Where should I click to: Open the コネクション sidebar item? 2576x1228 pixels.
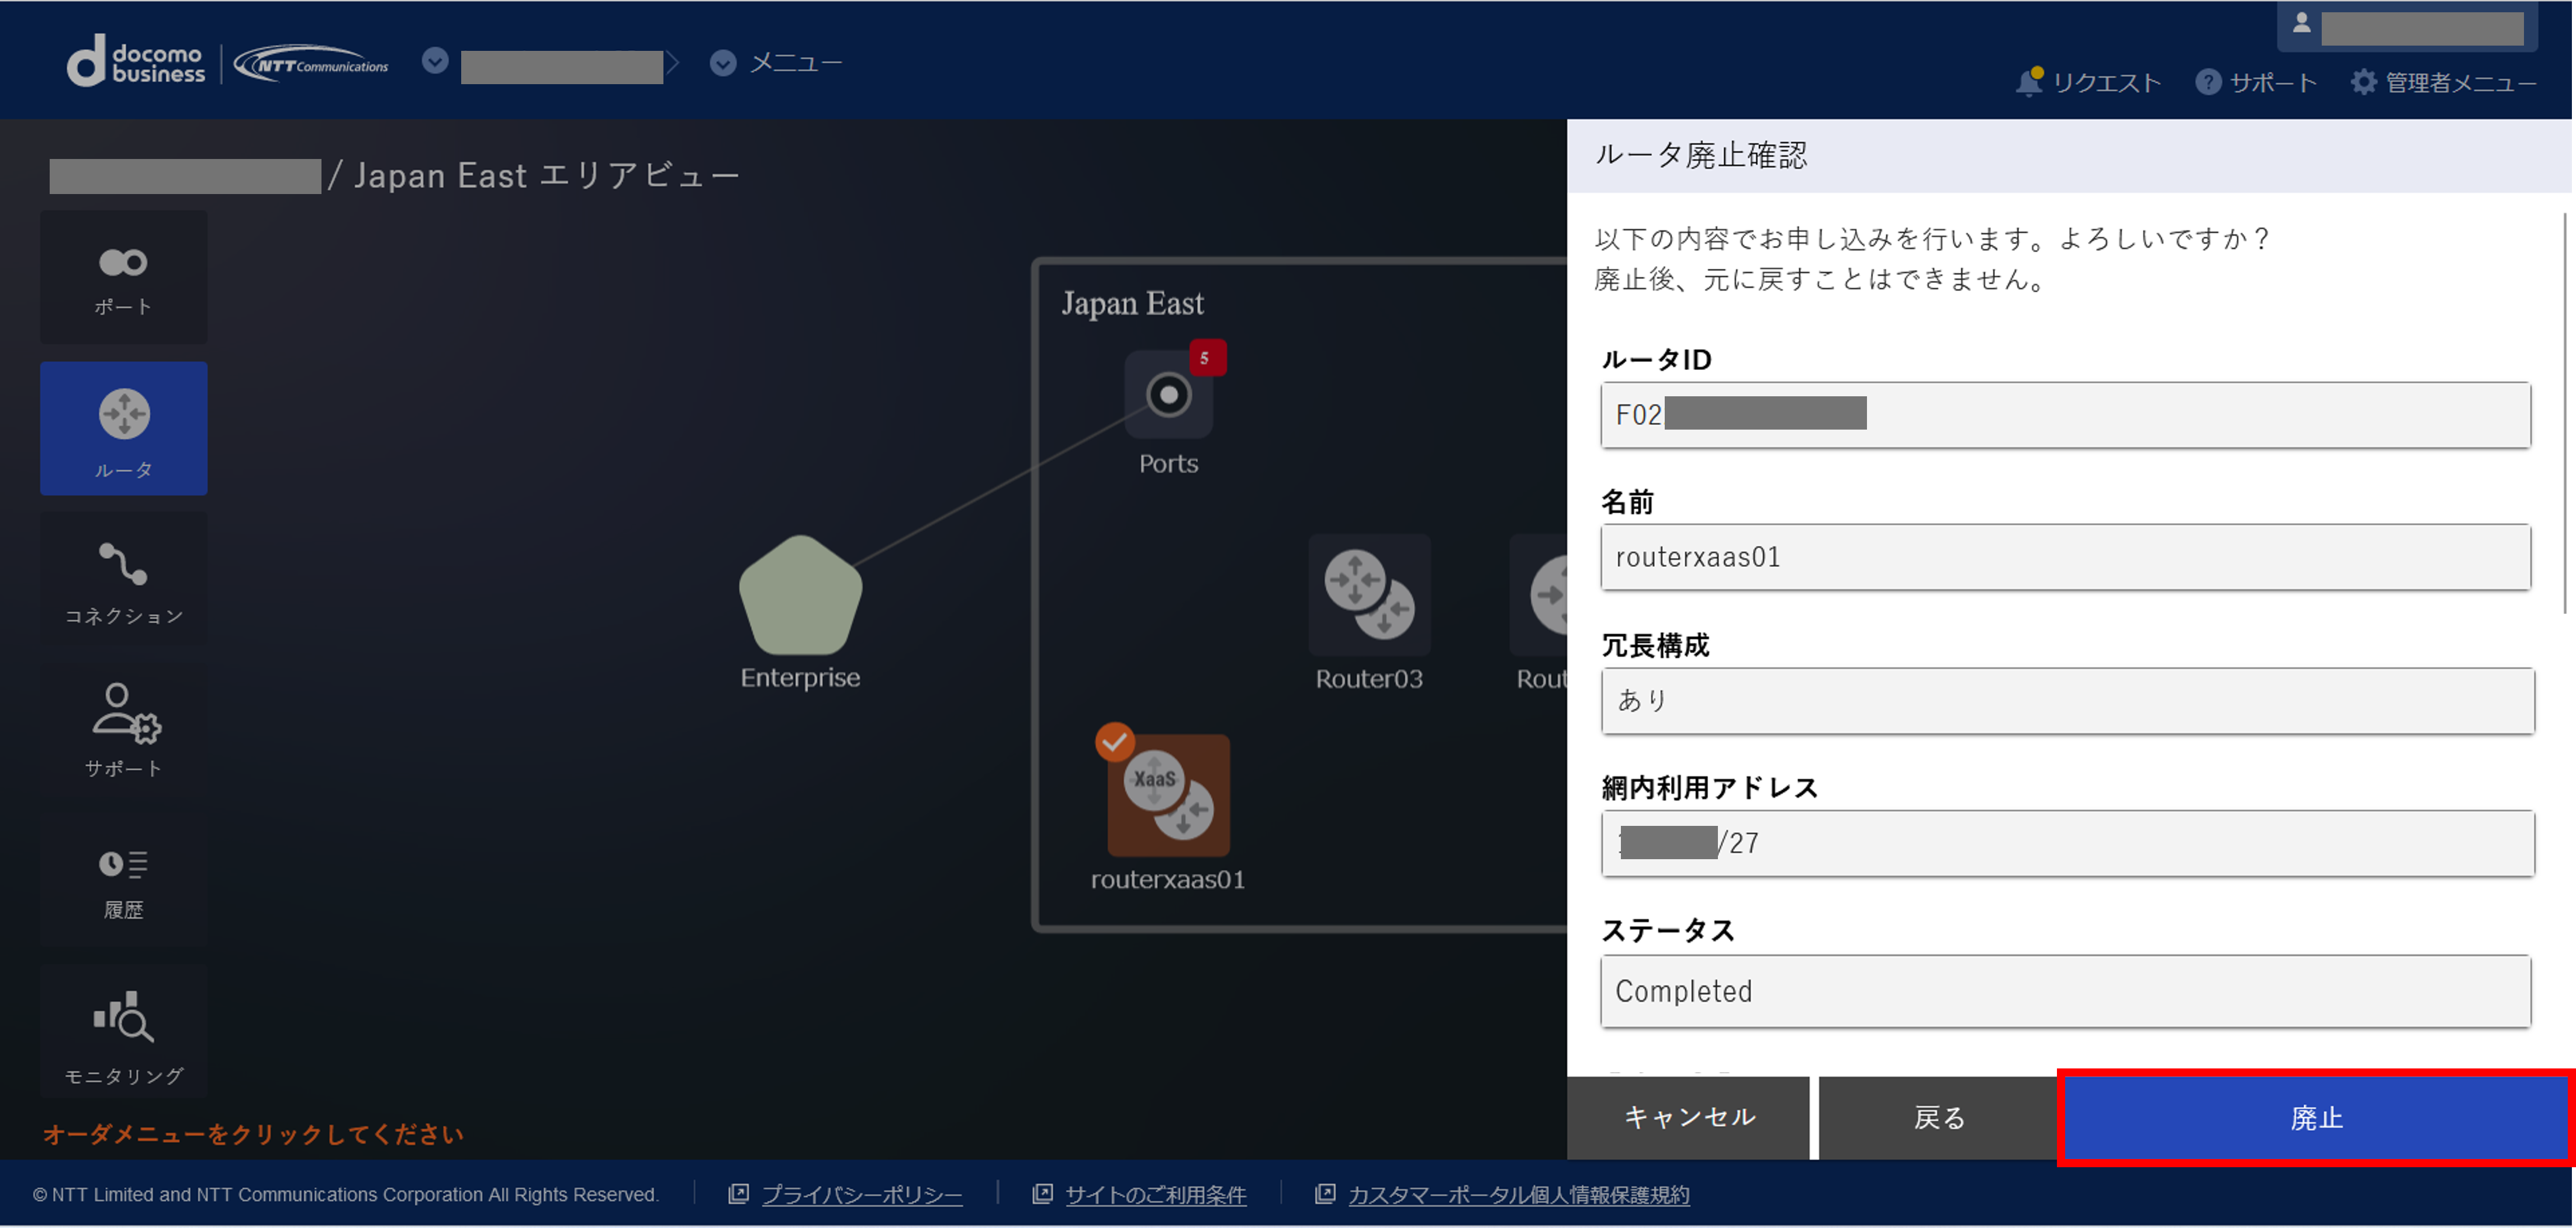tap(123, 579)
